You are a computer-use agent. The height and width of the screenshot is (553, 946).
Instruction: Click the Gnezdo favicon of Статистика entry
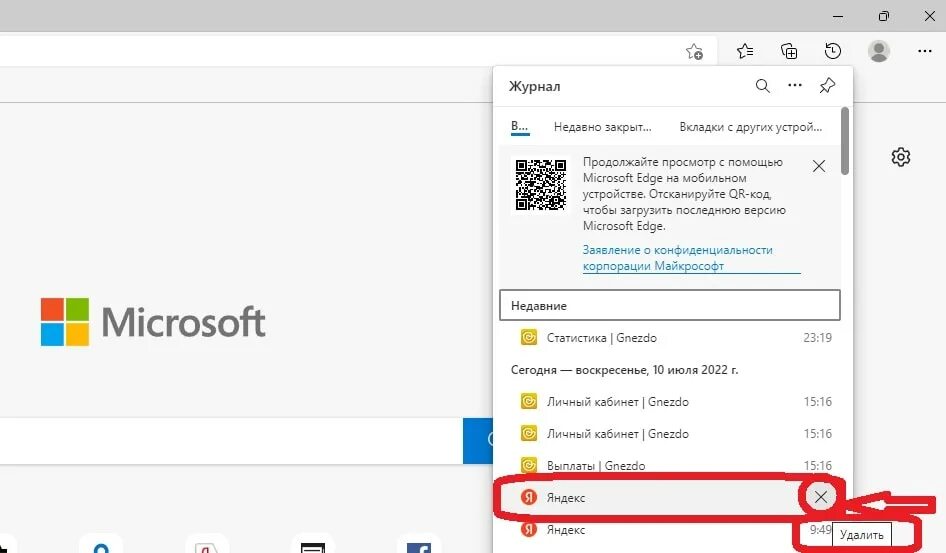[x=529, y=337]
